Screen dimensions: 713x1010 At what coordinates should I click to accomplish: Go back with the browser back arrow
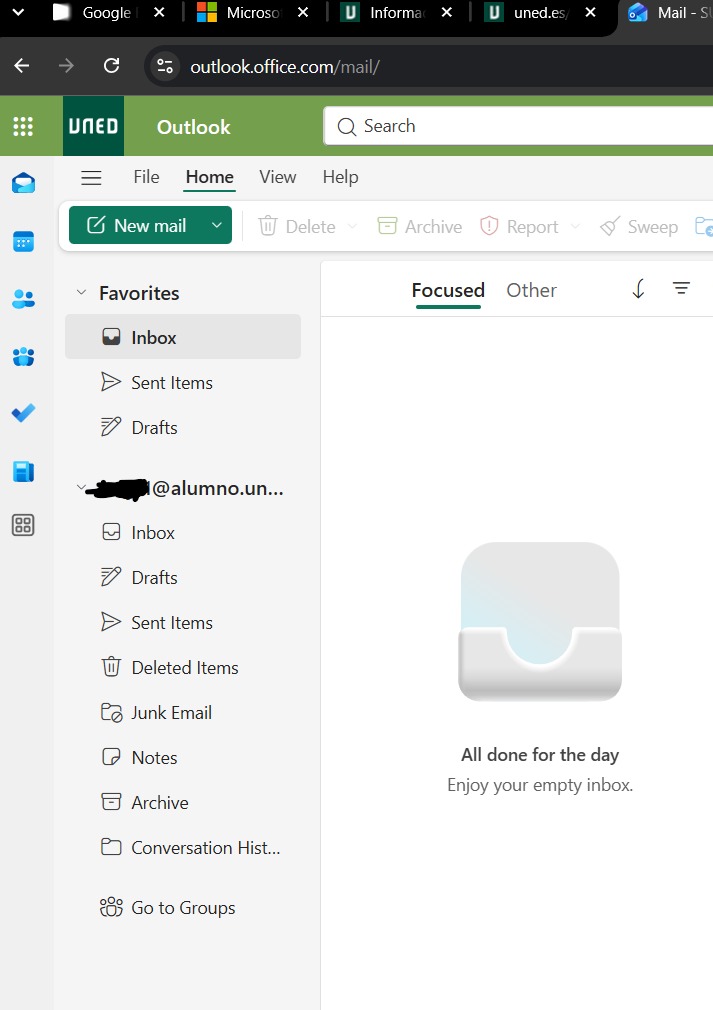point(22,66)
